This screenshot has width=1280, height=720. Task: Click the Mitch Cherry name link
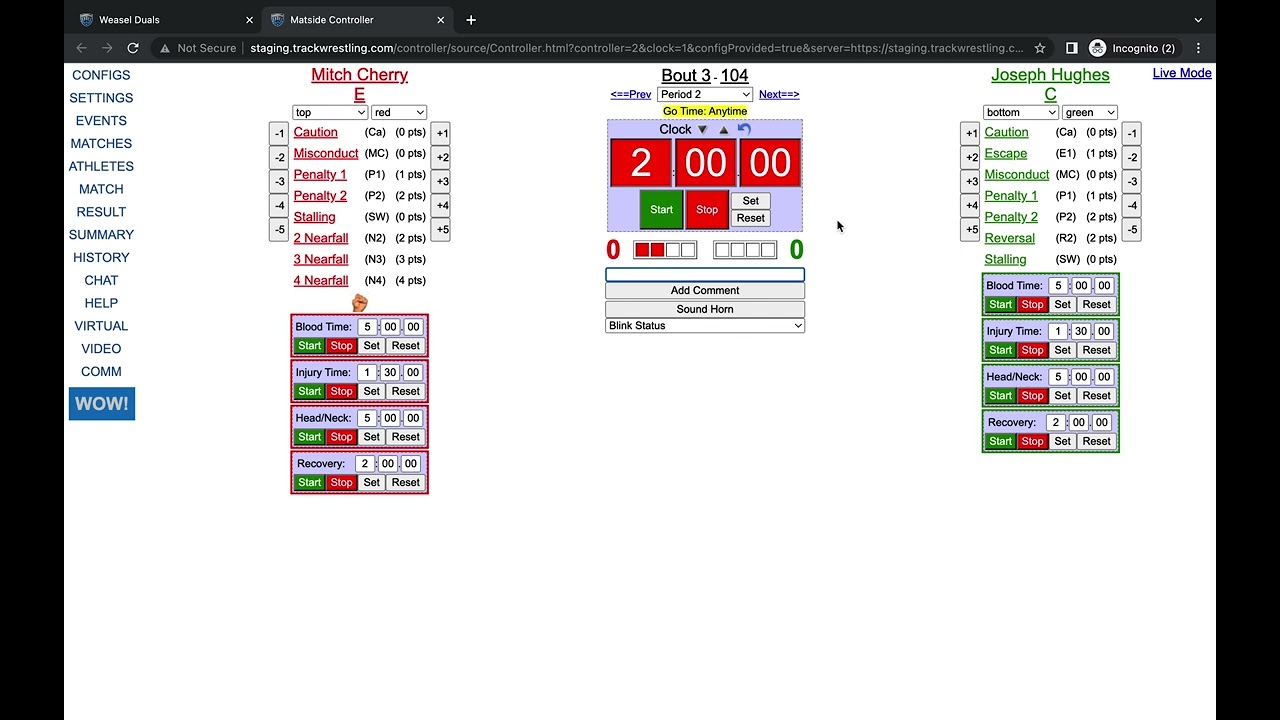click(359, 75)
